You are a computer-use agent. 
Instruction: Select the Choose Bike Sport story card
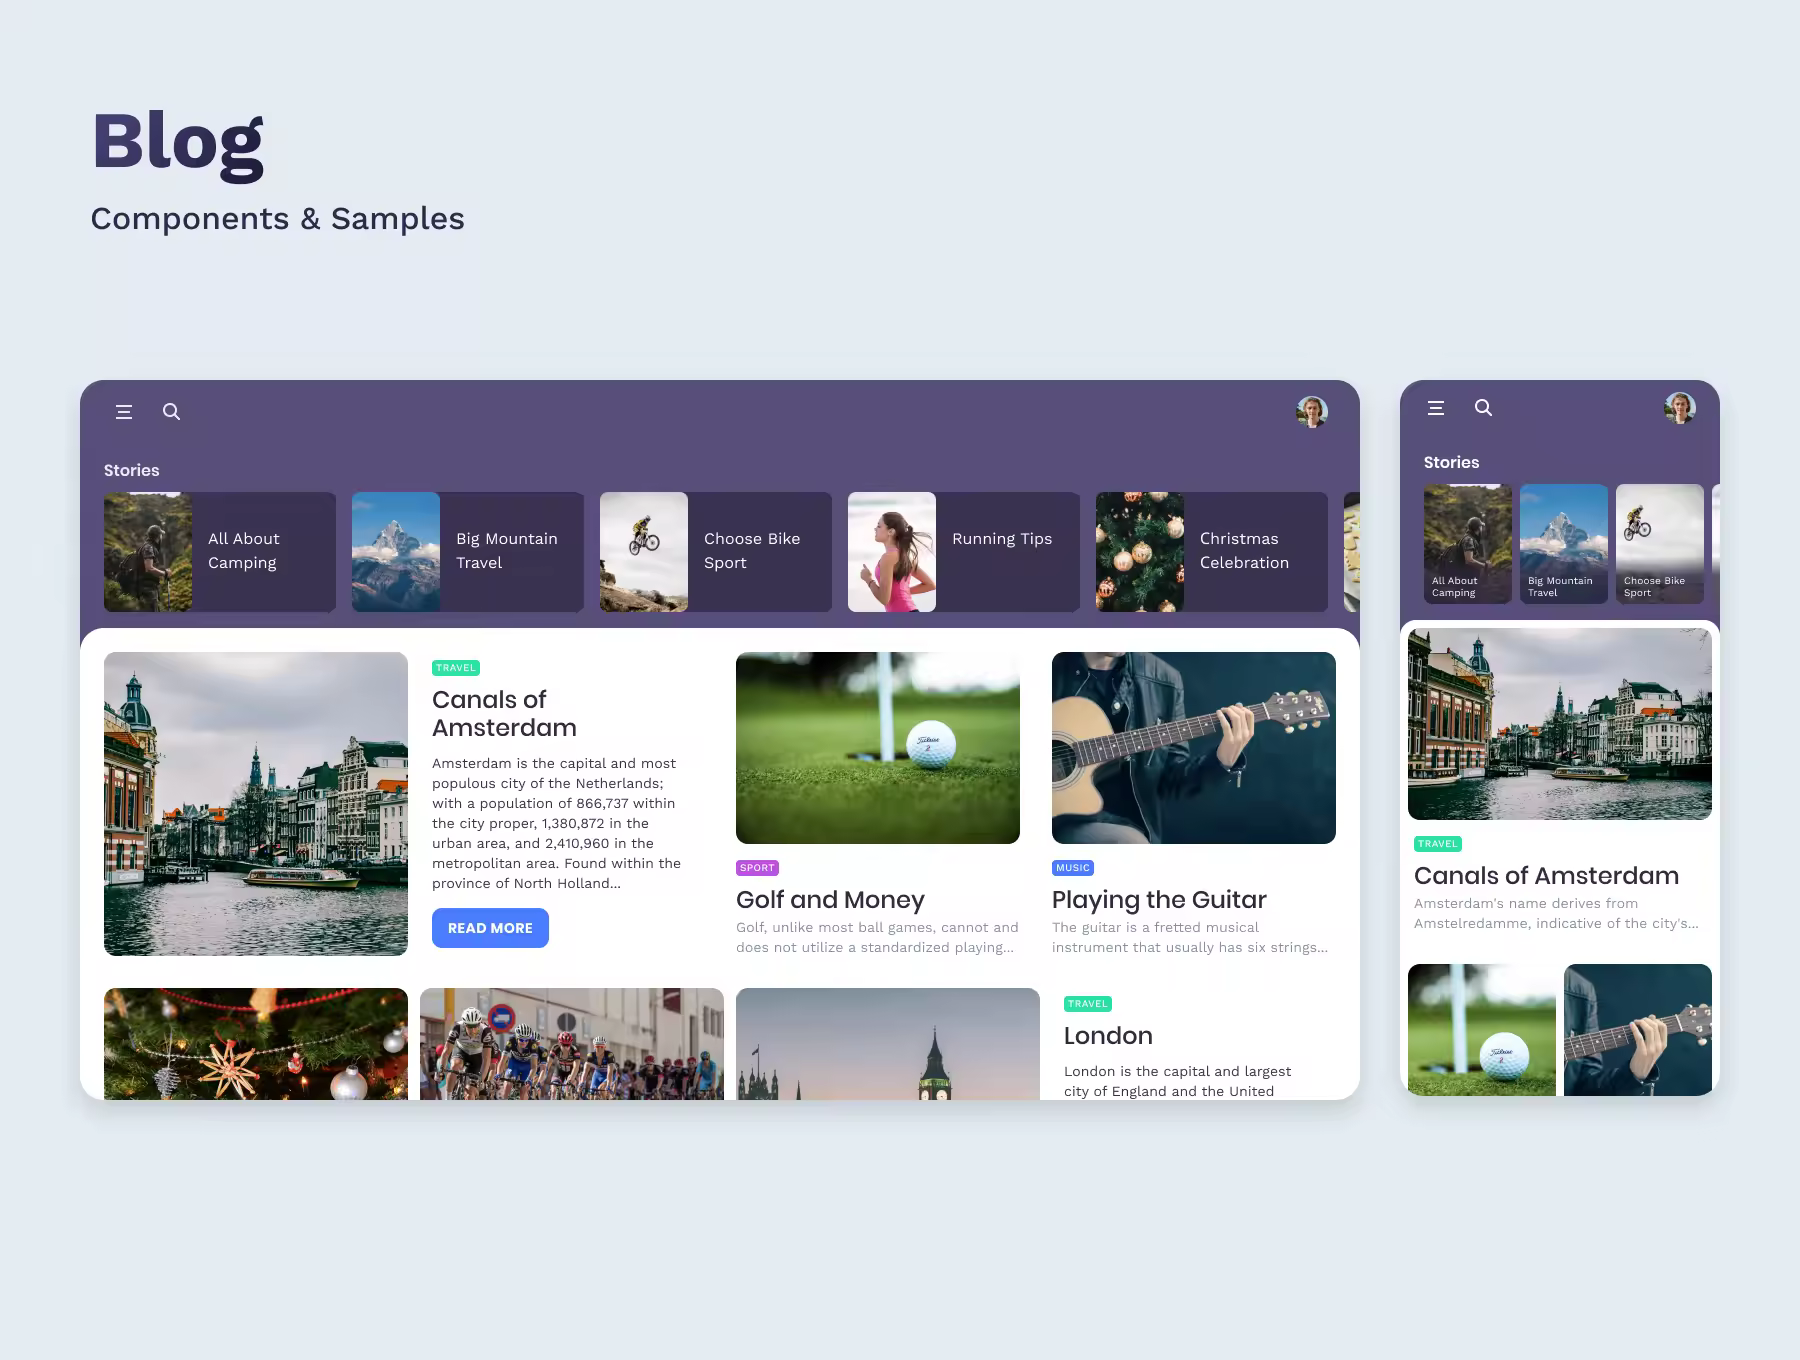716,552
